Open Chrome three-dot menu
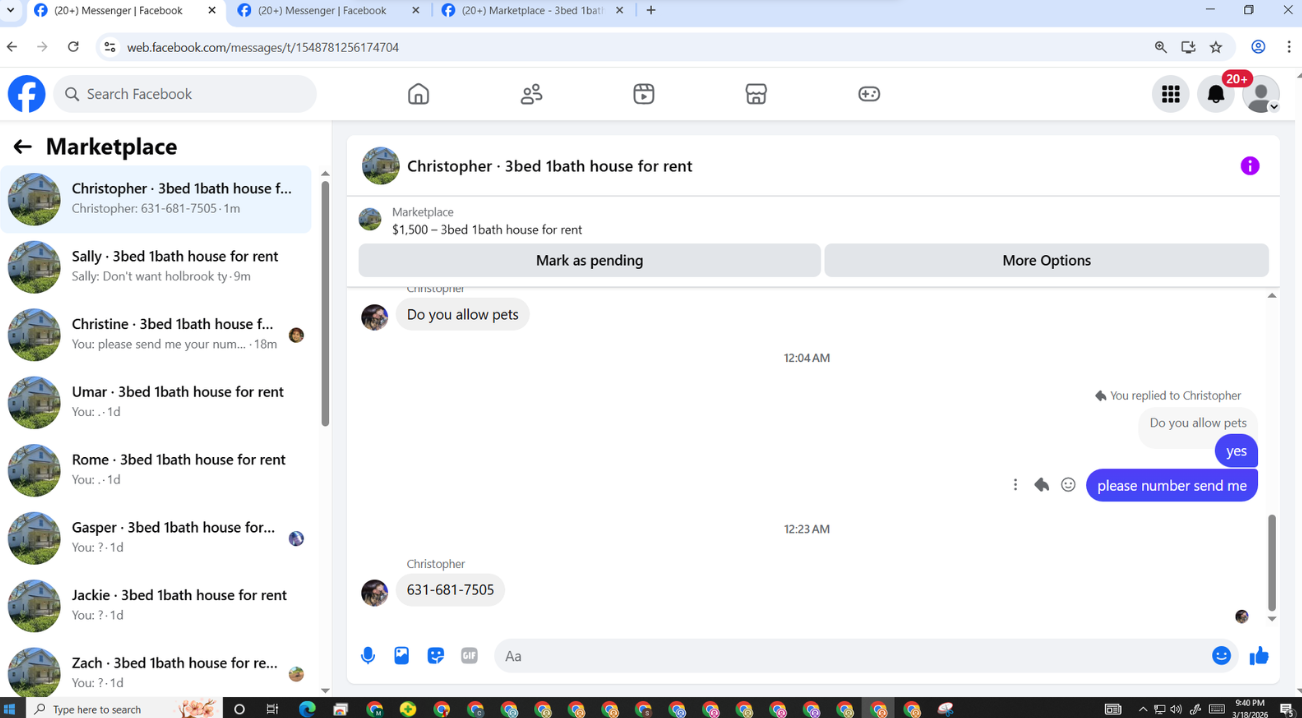 1289,47
